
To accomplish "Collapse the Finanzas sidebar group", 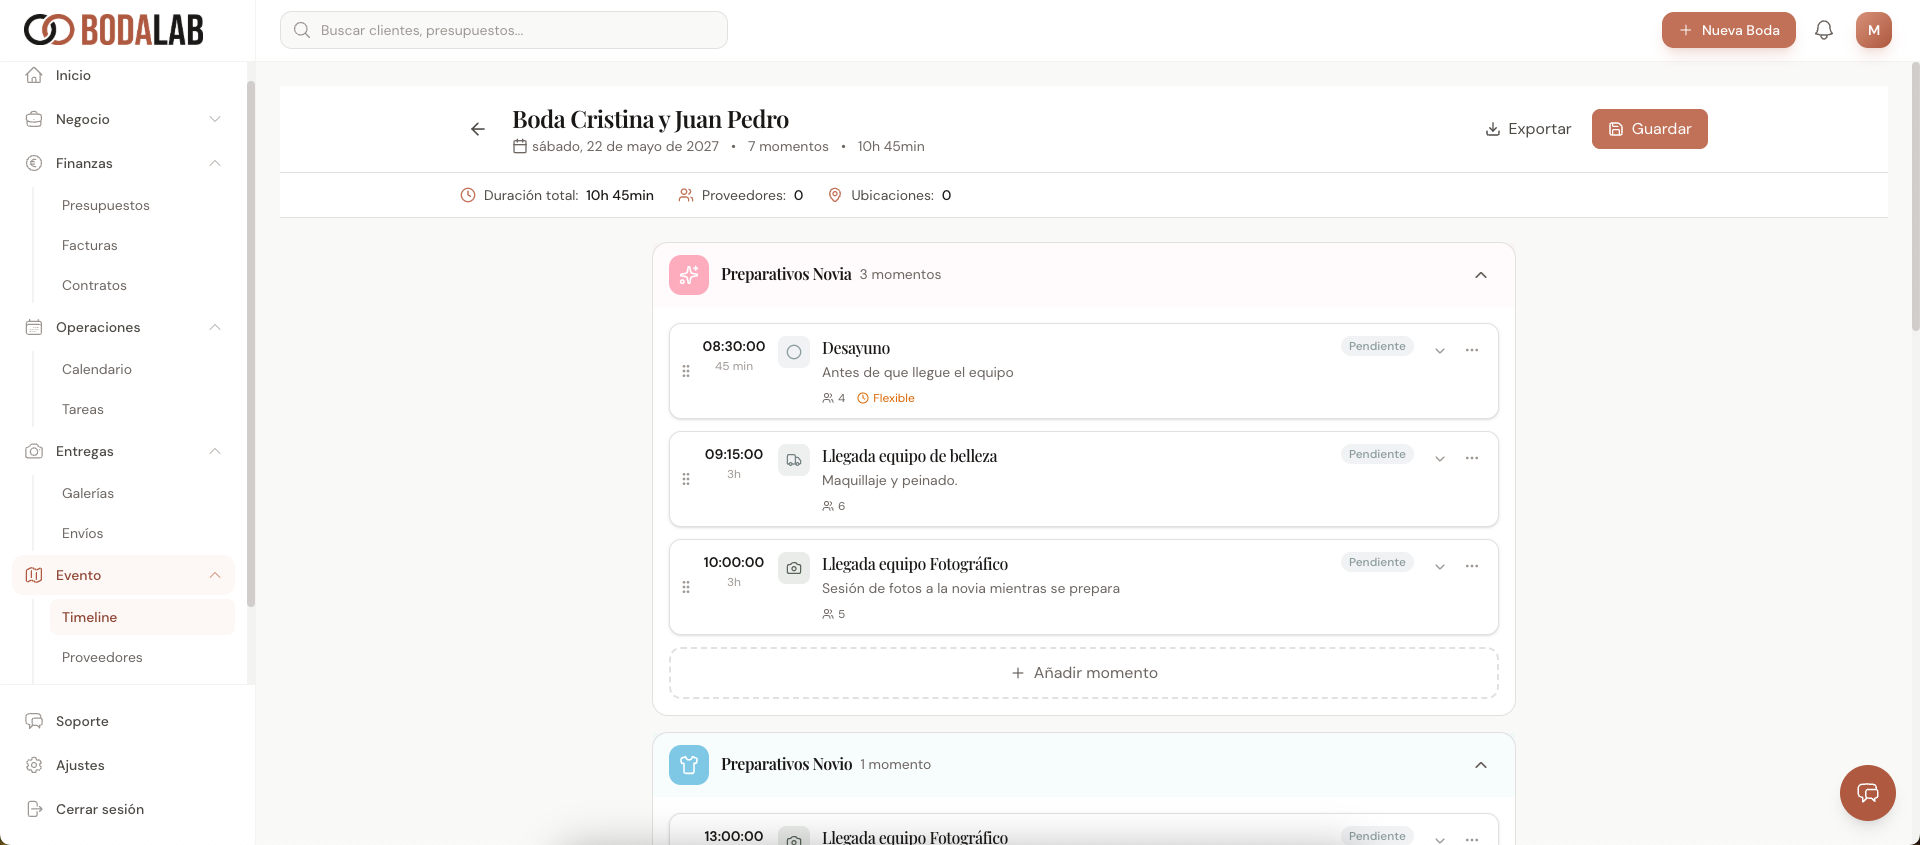I will (x=215, y=163).
